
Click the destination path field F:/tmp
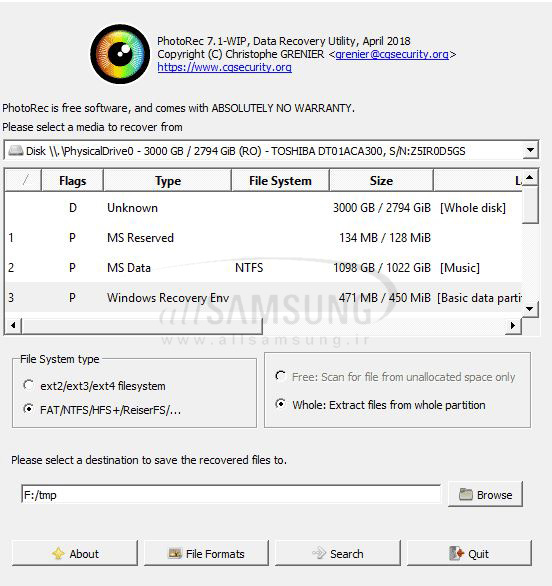click(x=231, y=494)
